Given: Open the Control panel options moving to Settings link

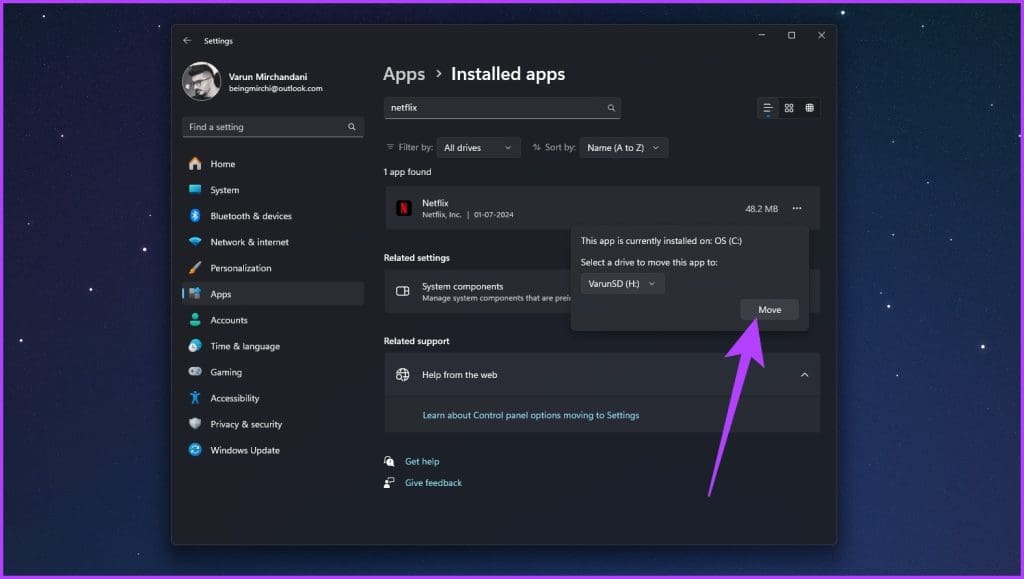Looking at the screenshot, I should coord(531,414).
